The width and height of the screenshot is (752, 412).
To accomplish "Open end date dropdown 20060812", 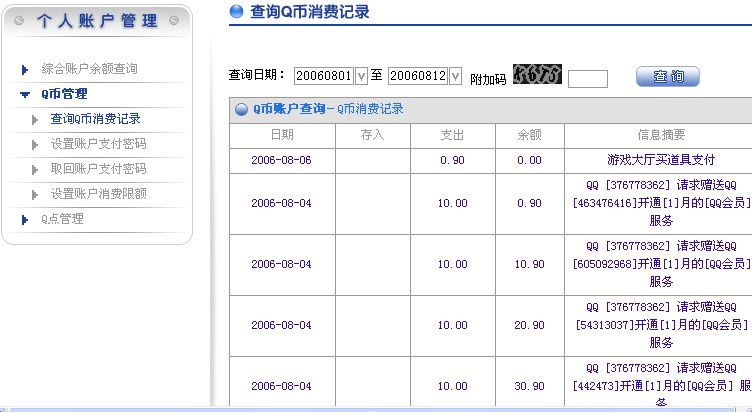I will tap(455, 76).
